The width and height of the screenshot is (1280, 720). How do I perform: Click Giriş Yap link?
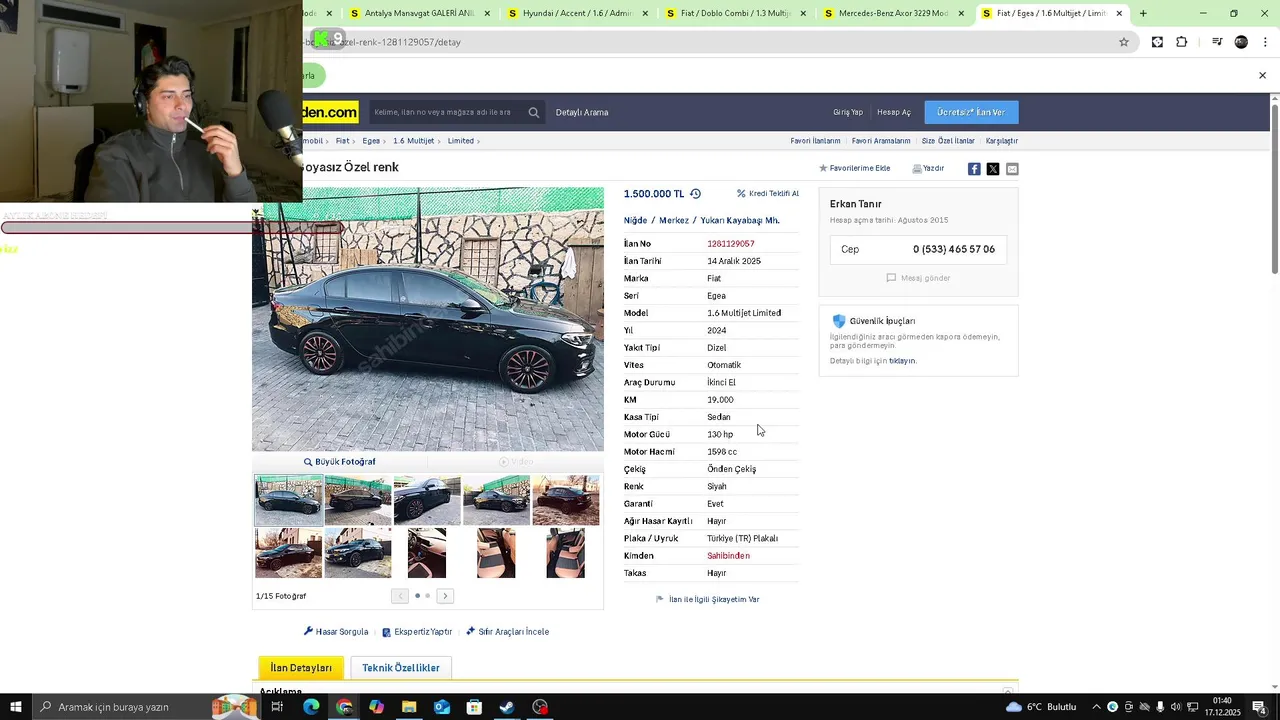848,112
